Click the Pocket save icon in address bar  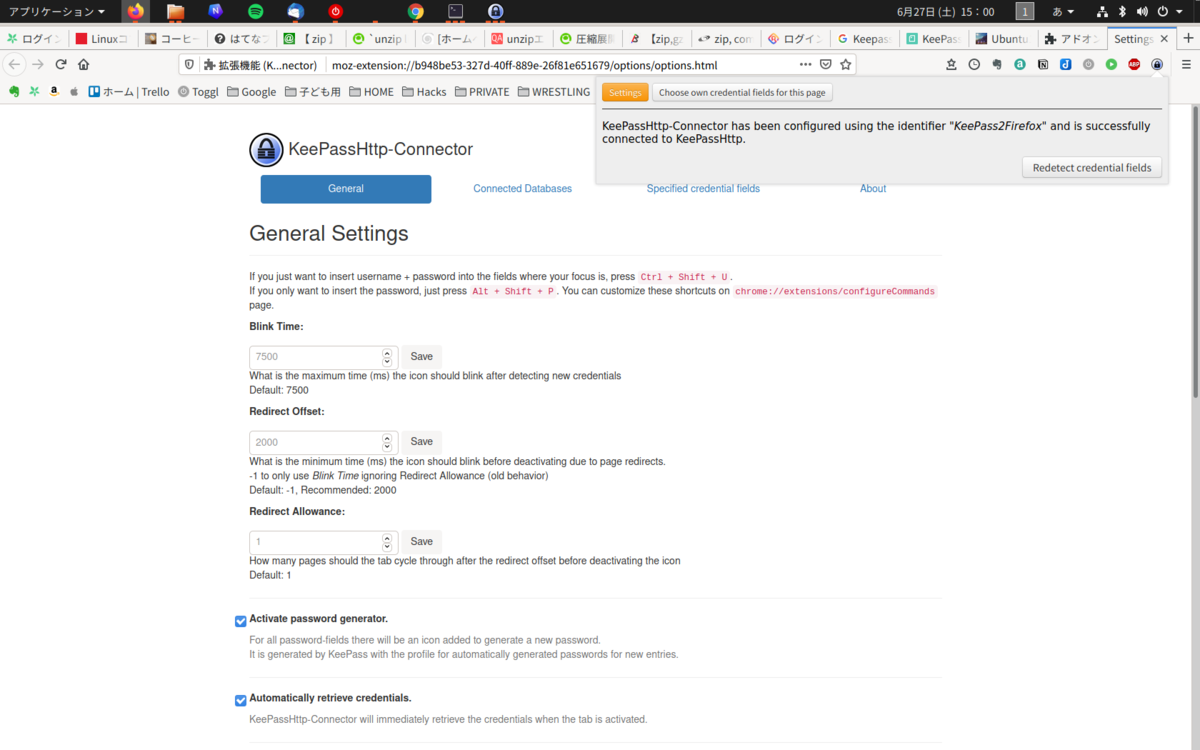point(826,64)
